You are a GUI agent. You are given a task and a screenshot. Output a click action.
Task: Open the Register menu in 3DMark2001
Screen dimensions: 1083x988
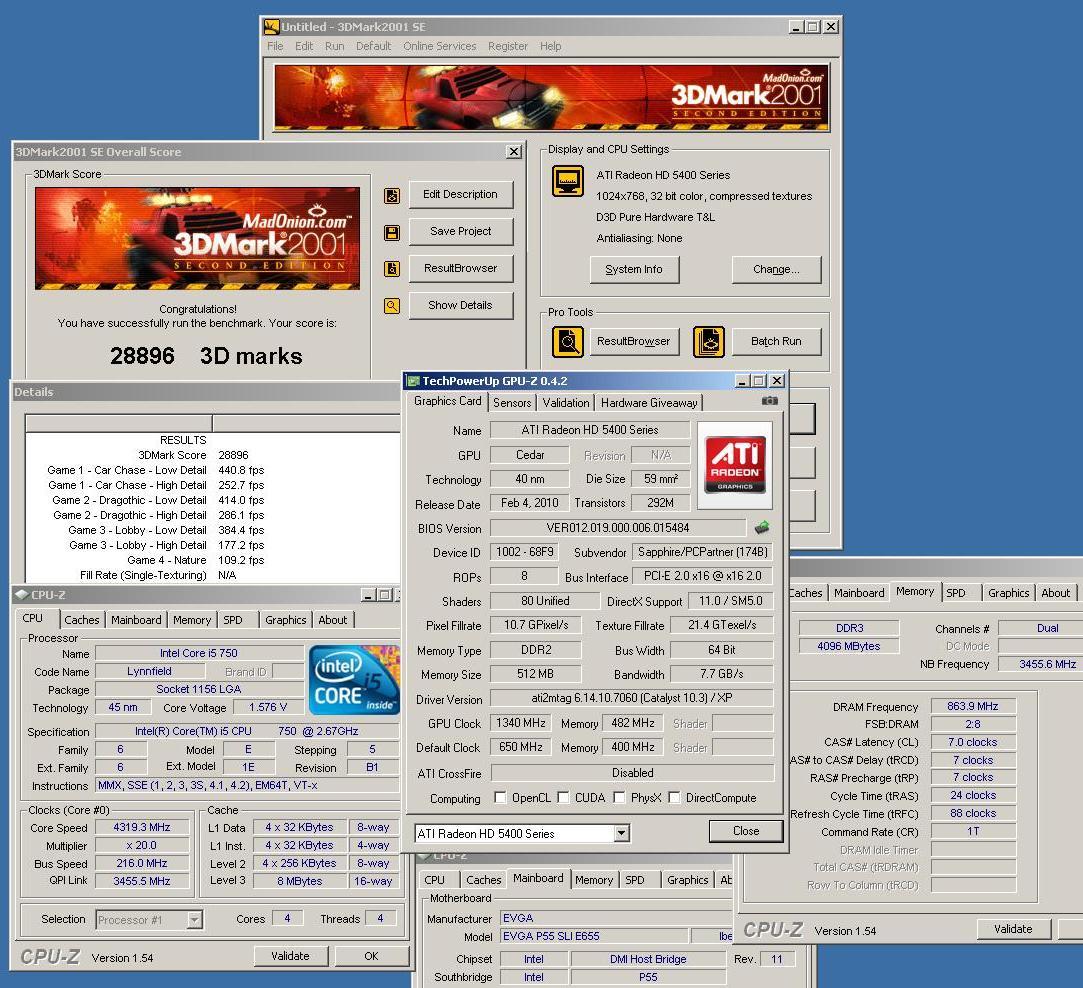[x=508, y=46]
